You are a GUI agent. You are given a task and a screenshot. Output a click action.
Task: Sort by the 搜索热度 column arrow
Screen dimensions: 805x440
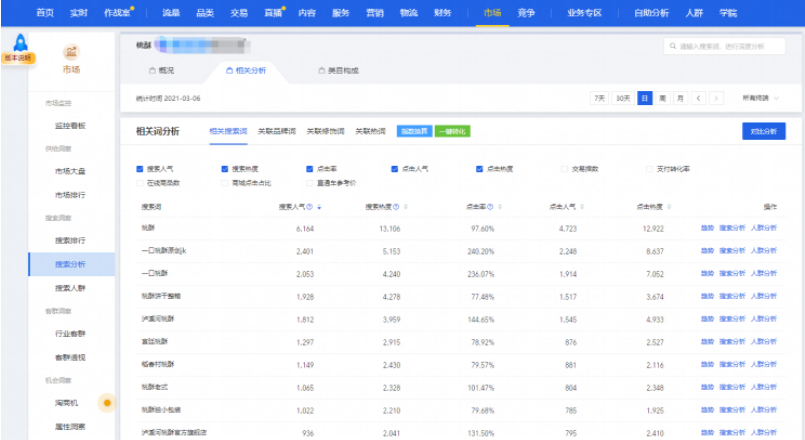406,207
